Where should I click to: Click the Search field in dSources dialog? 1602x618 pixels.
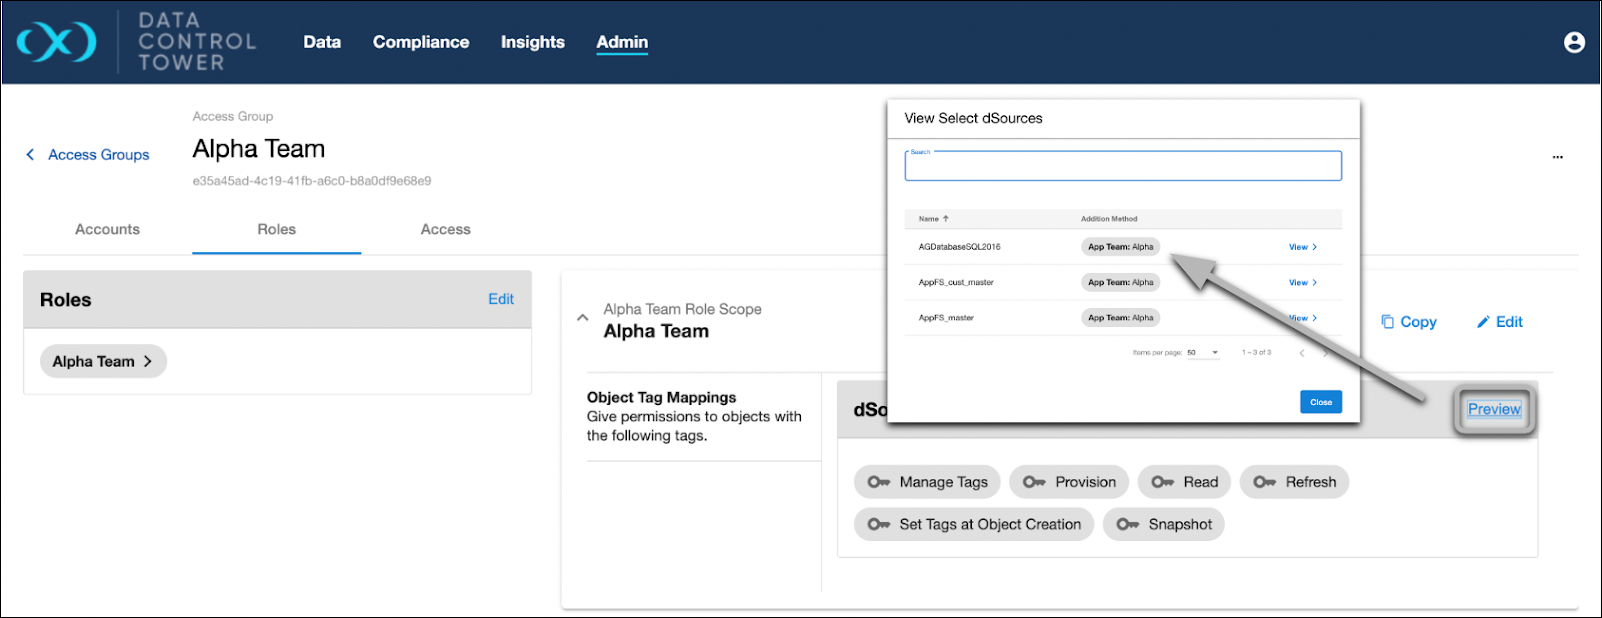[x=1122, y=167]
